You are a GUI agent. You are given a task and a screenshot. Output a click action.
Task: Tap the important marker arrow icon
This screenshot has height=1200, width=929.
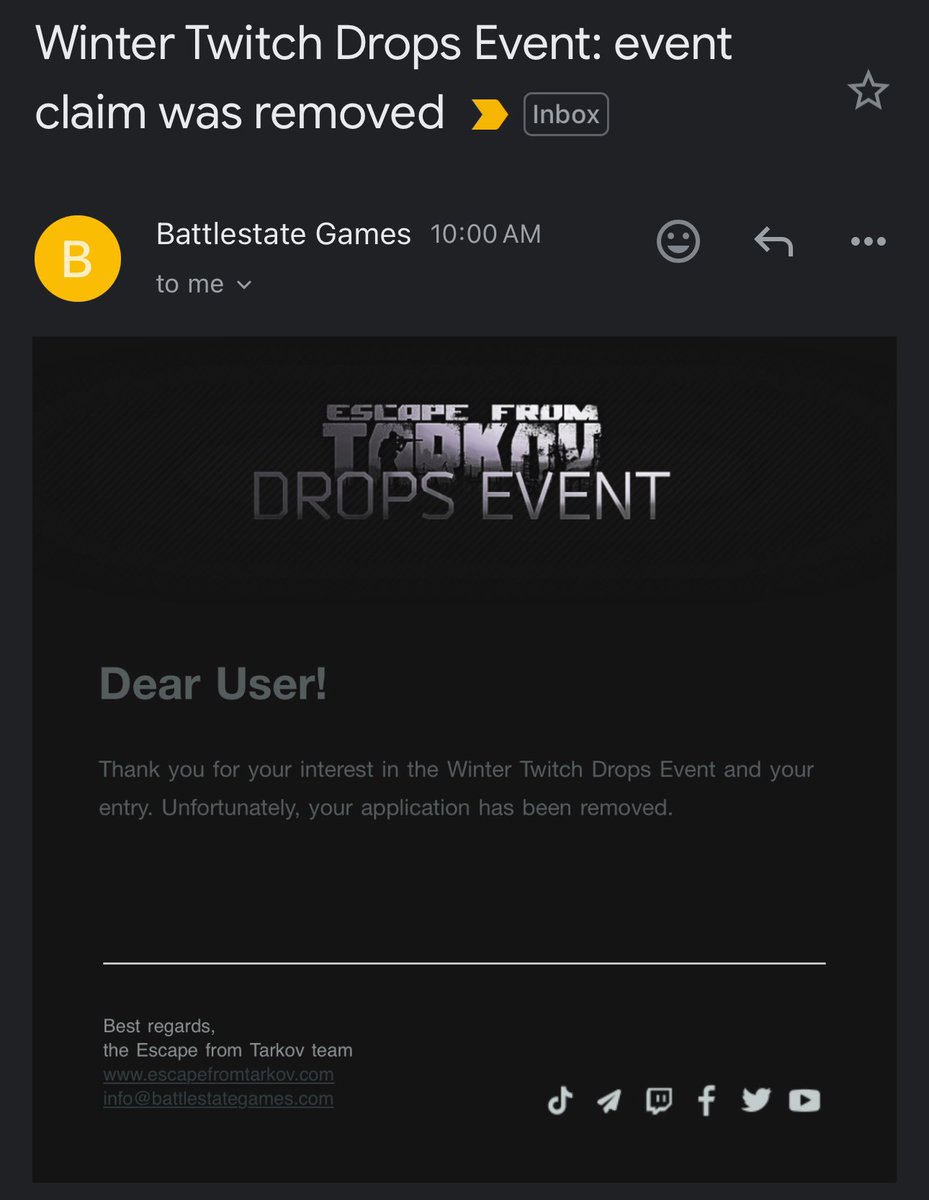click(489, 114)
